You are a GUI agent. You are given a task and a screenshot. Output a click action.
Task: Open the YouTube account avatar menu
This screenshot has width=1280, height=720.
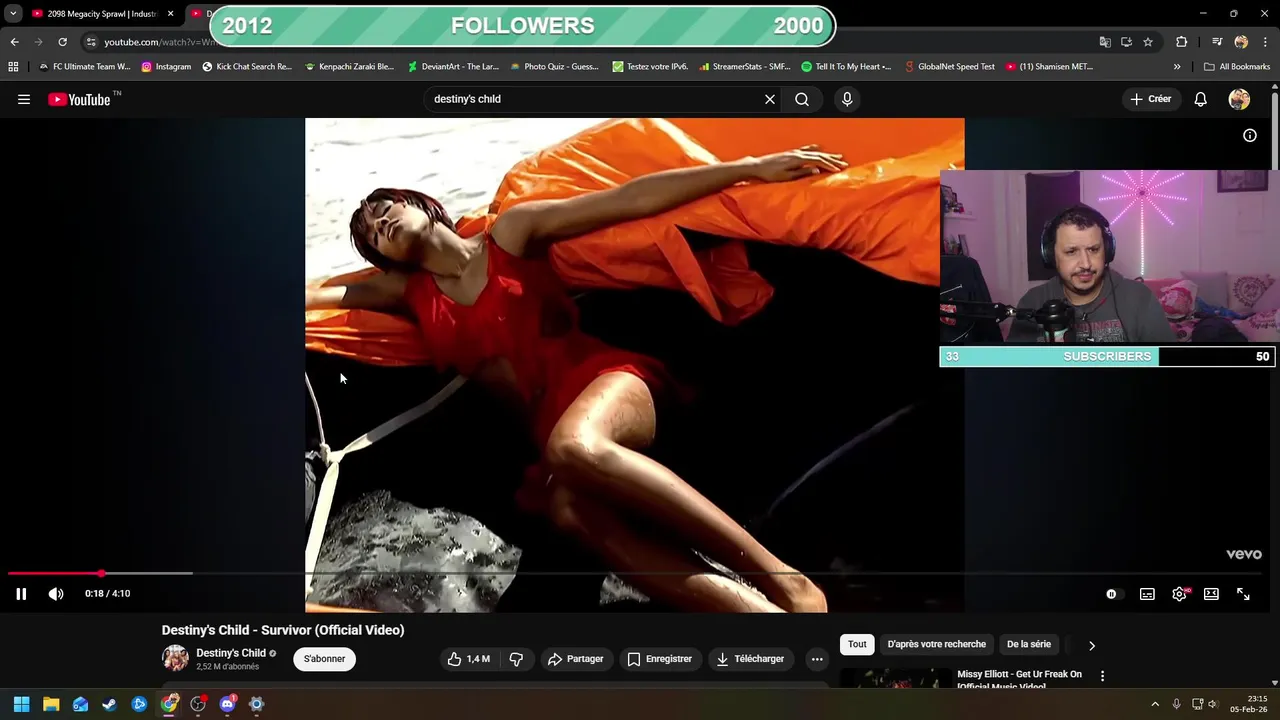[1239, 99]
